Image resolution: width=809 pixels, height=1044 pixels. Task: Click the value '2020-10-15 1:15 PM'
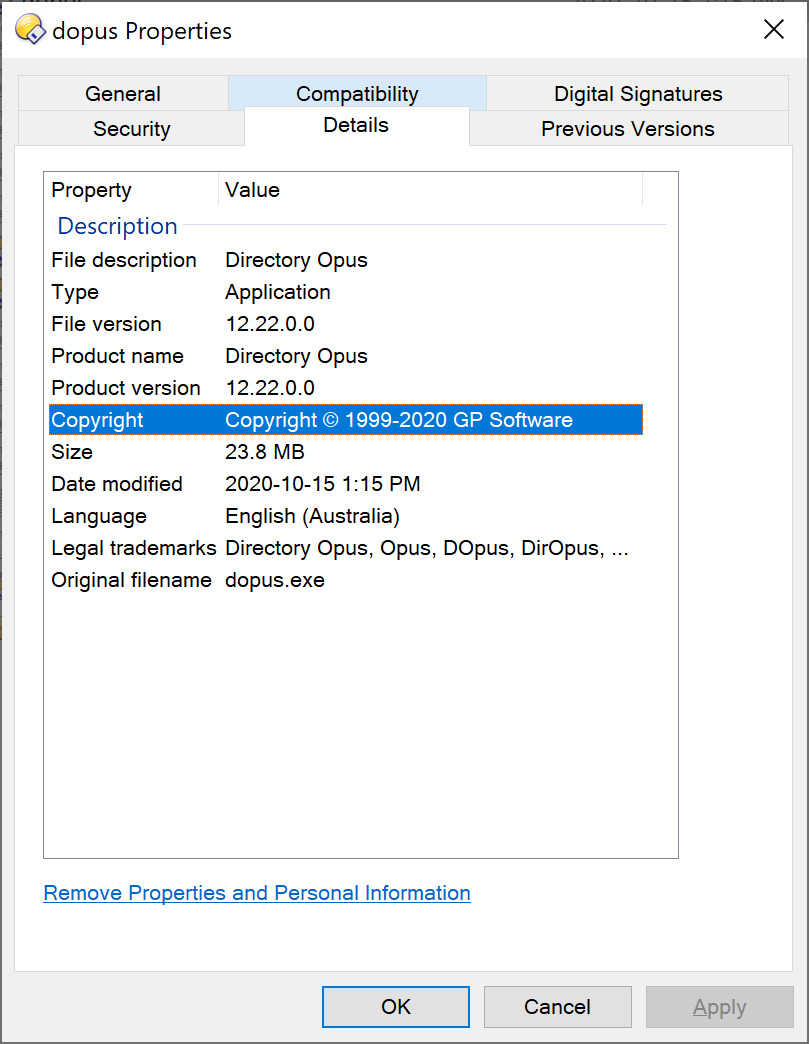(322, 483)
